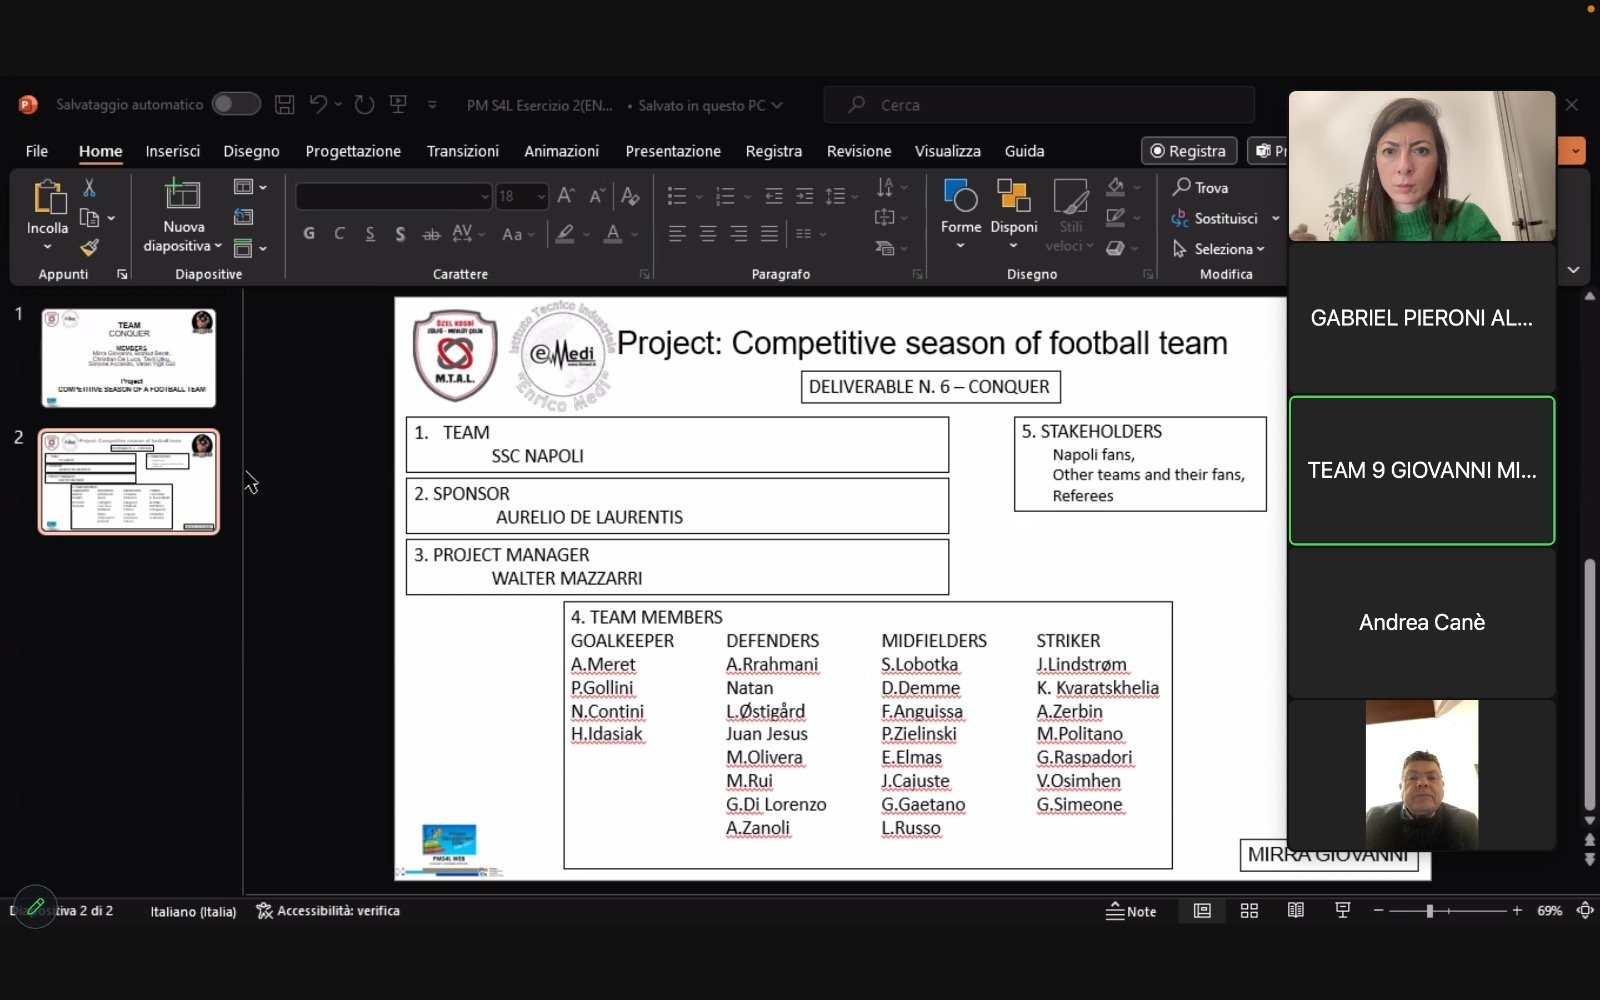Toggle center text alignment
This screenshot has height=1000, width=1600.
coord(708,234)
